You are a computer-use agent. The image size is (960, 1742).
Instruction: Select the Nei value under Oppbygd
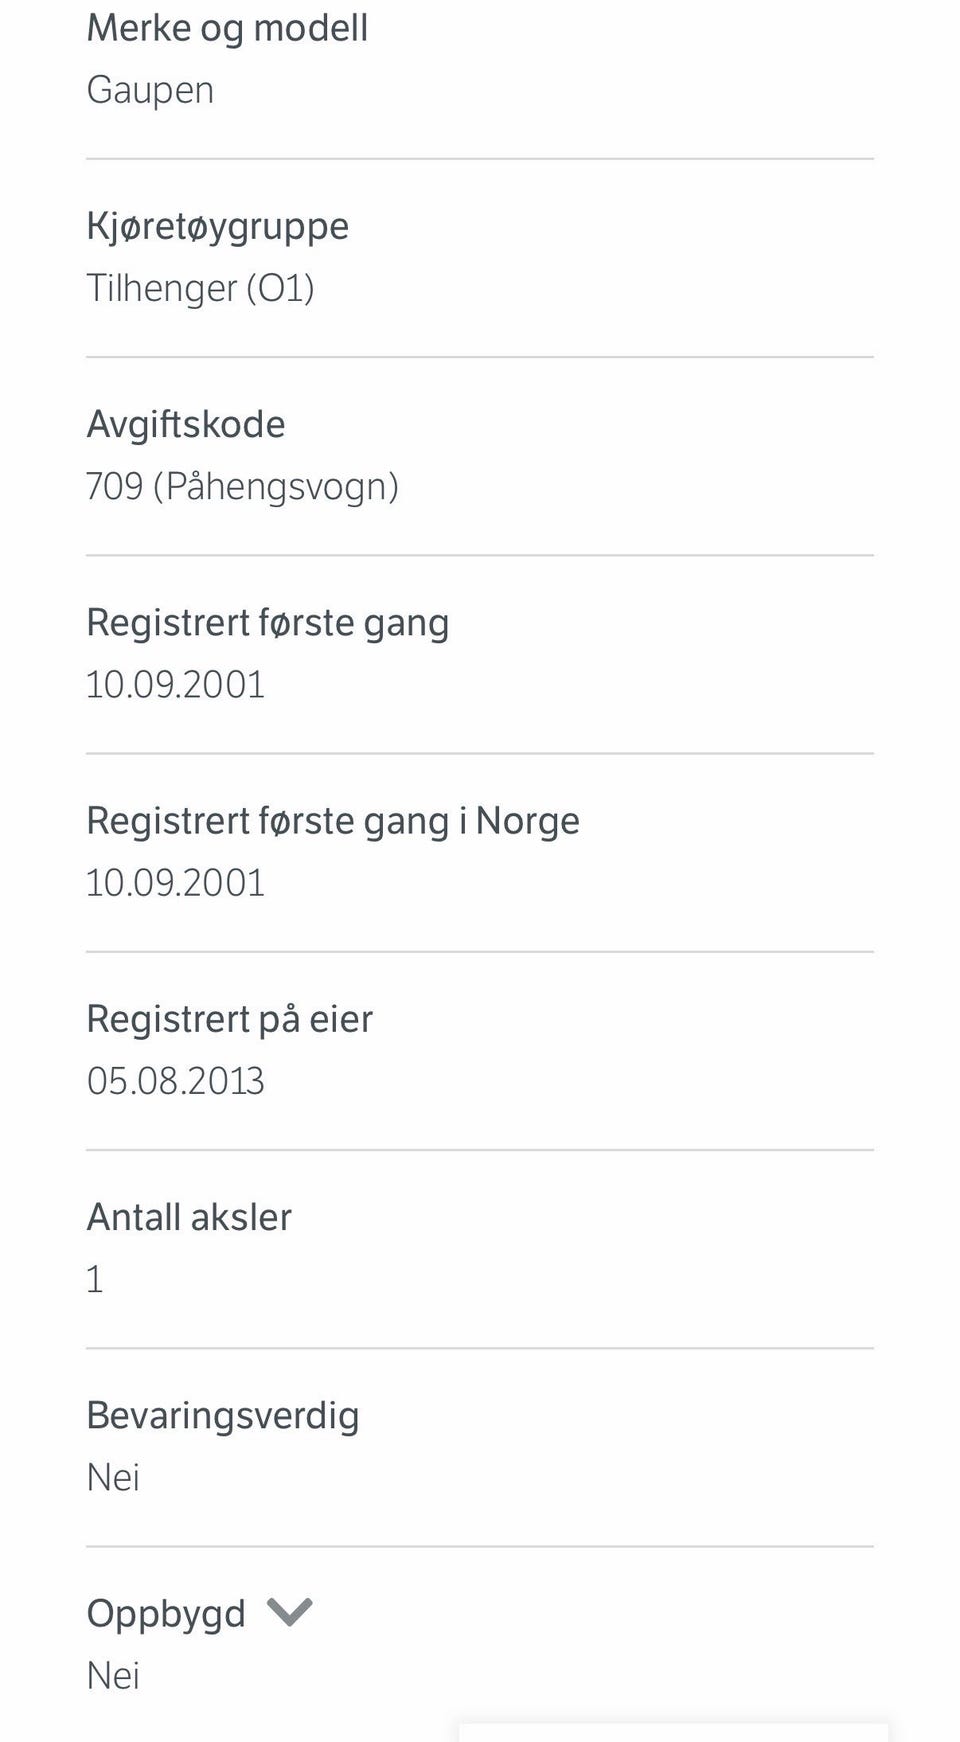click(x=113, y=1675)
